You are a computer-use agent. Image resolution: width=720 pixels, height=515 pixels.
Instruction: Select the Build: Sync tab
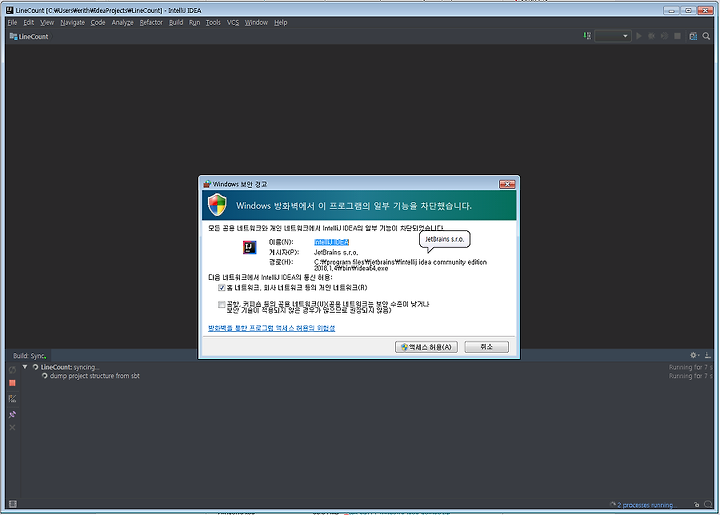pos(29,356)
